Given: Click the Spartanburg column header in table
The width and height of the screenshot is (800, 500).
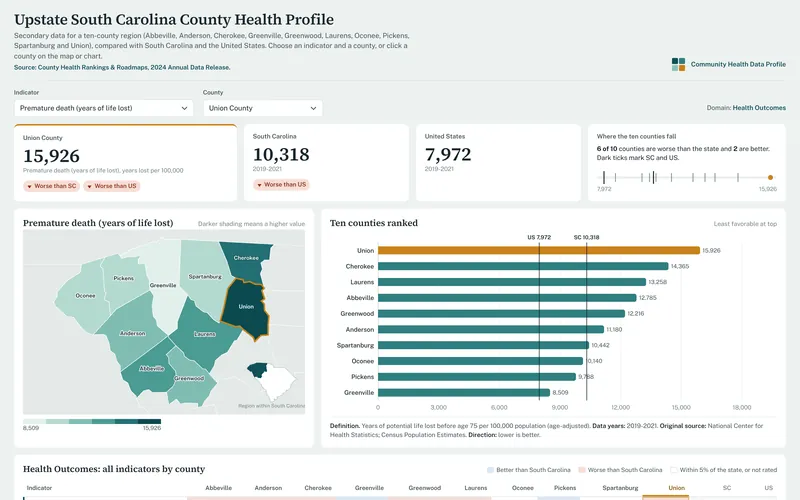Looking at the screenshot, I should [x=620, y=488].
